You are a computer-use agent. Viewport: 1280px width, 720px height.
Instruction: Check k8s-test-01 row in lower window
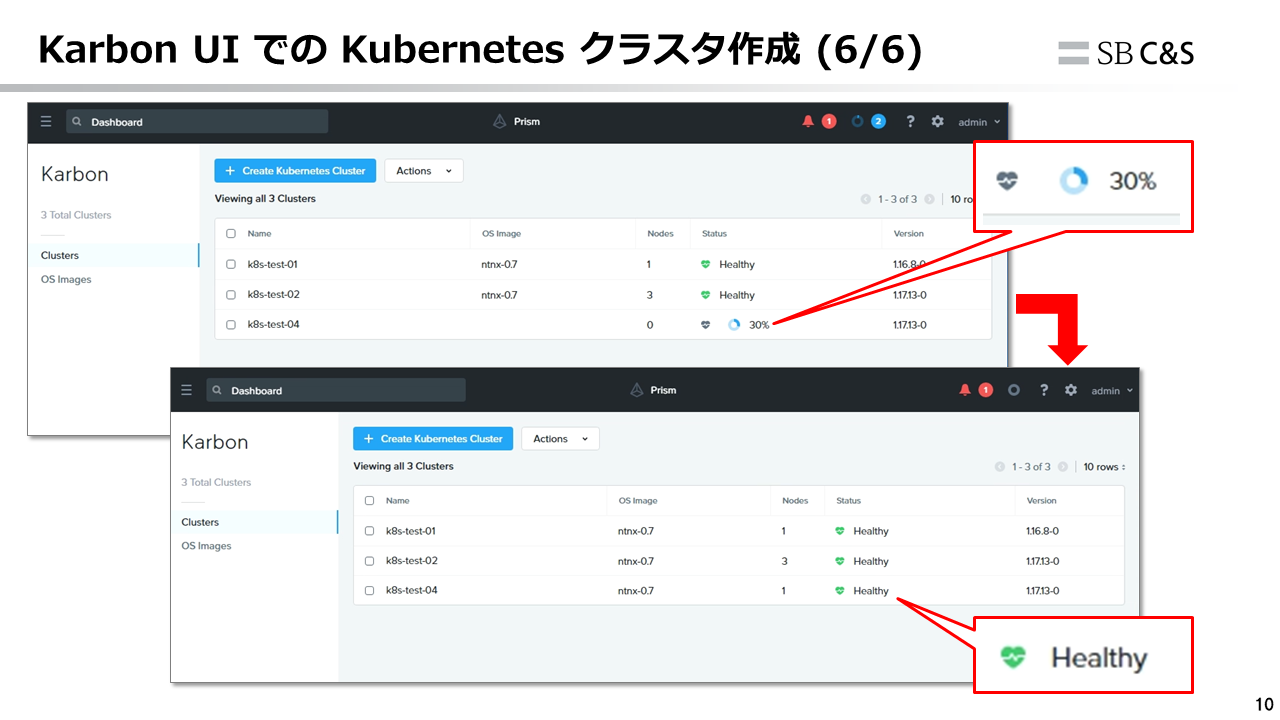[369, 531]
